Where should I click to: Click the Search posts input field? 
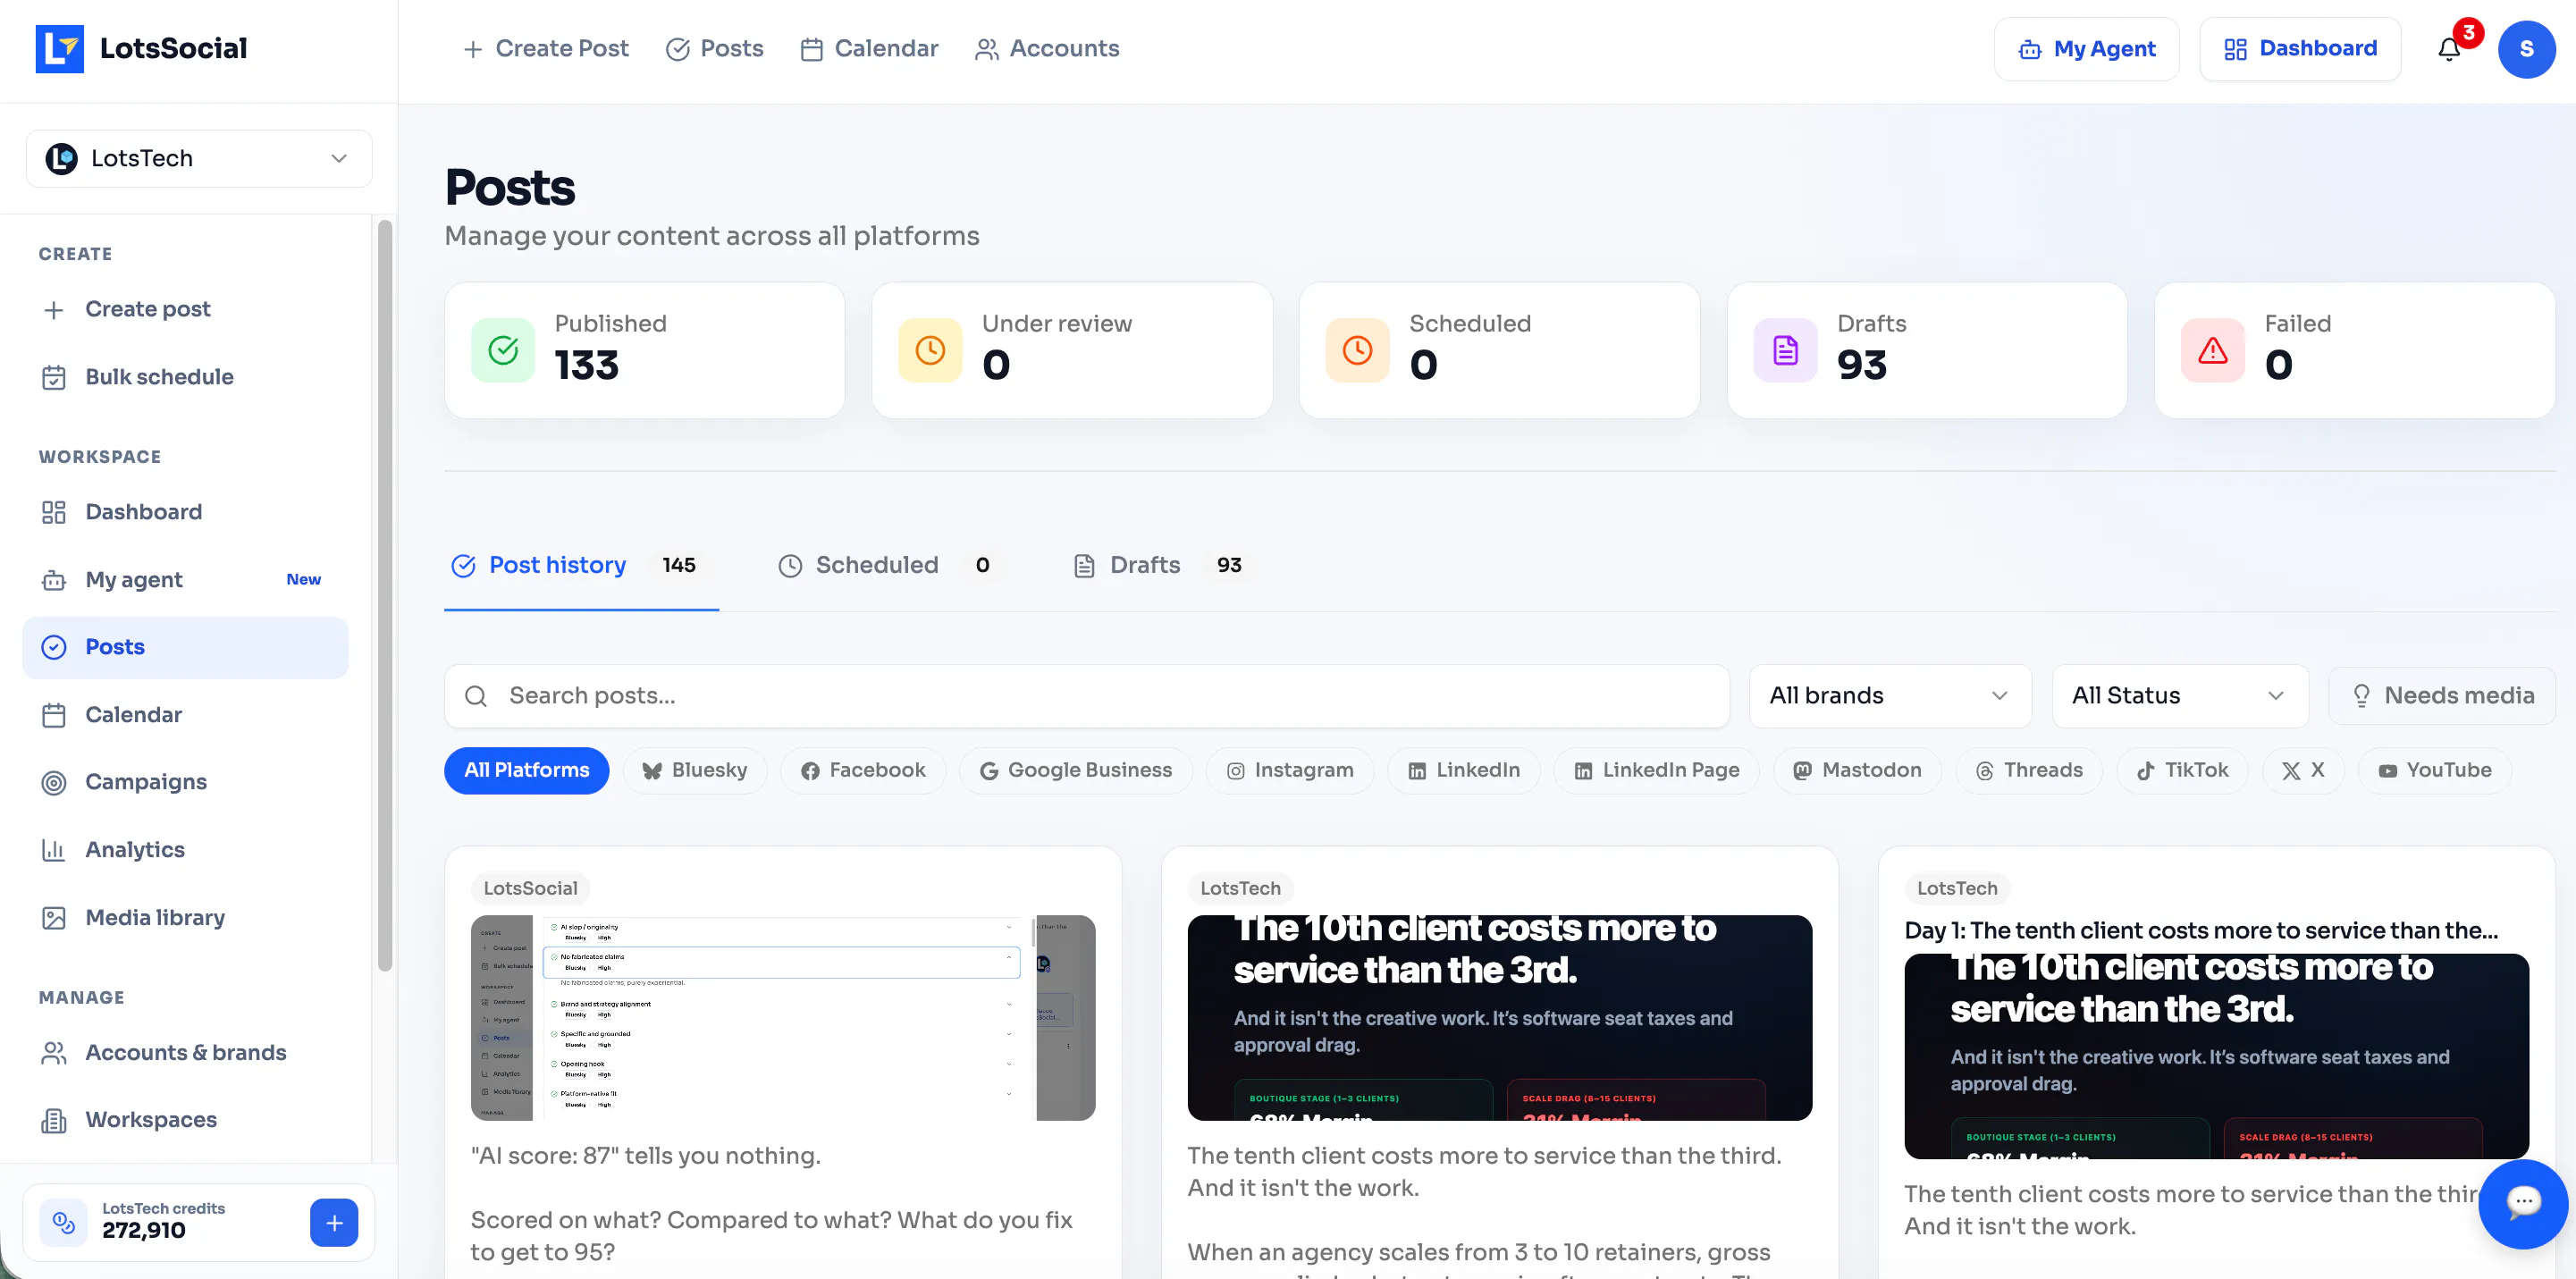pos(1087,696)
